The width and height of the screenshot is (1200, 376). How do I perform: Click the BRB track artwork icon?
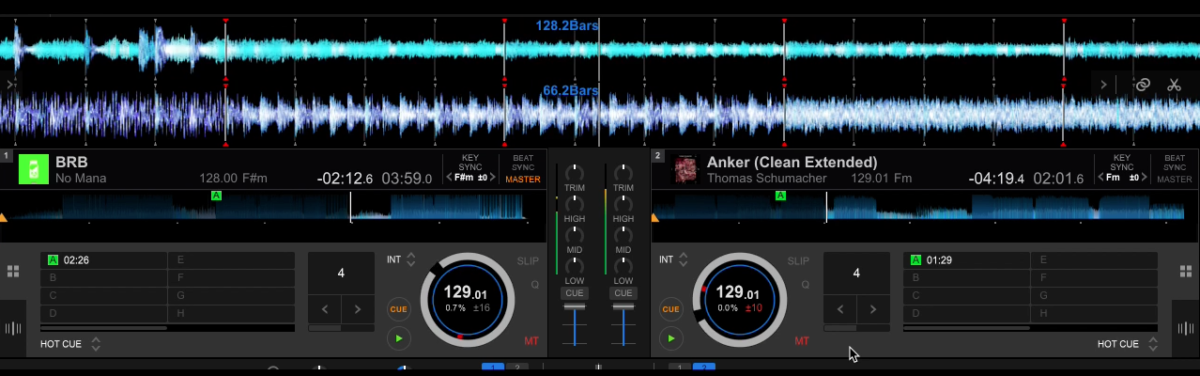coord(34,170)
